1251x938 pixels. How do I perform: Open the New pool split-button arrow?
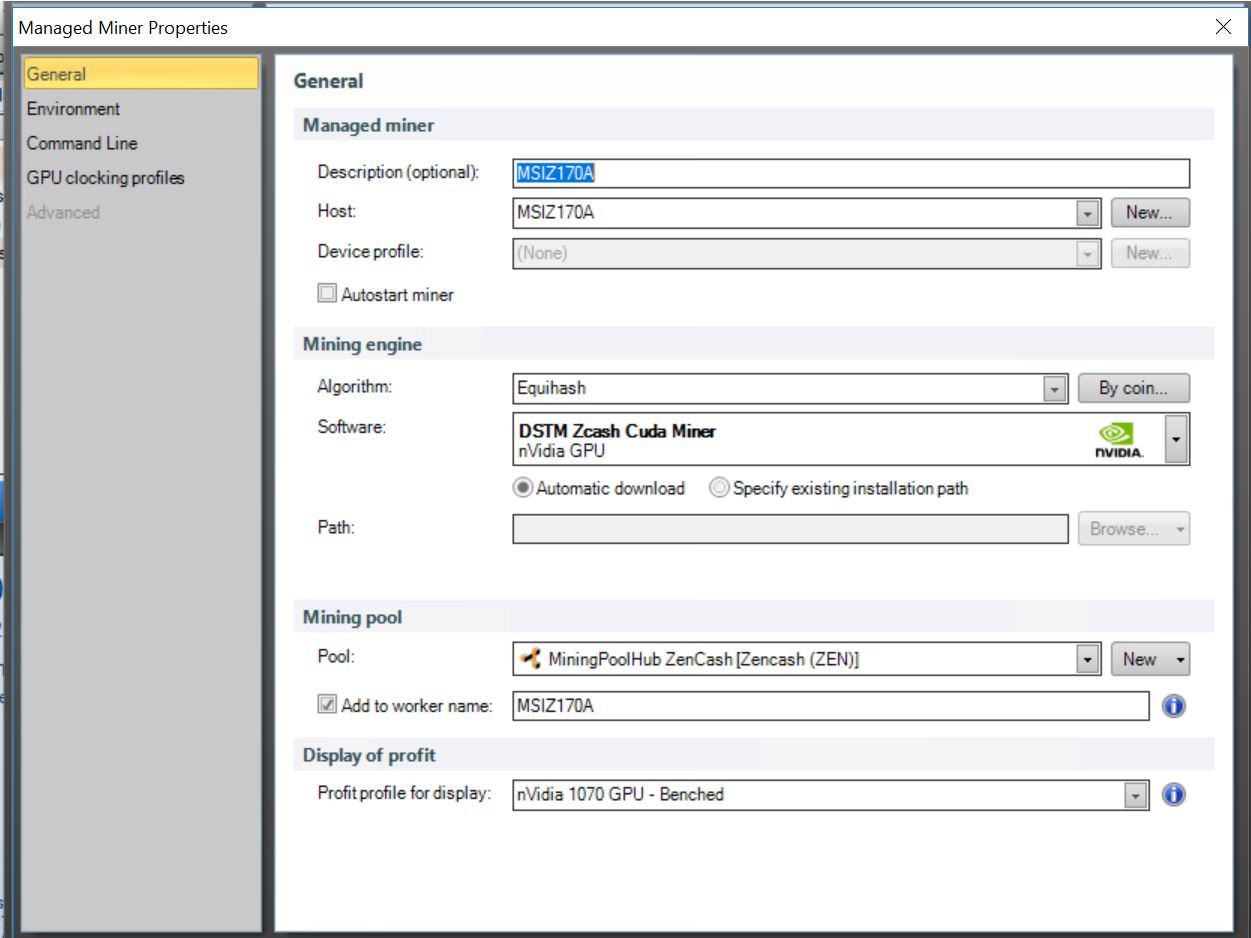(1179, 659)
